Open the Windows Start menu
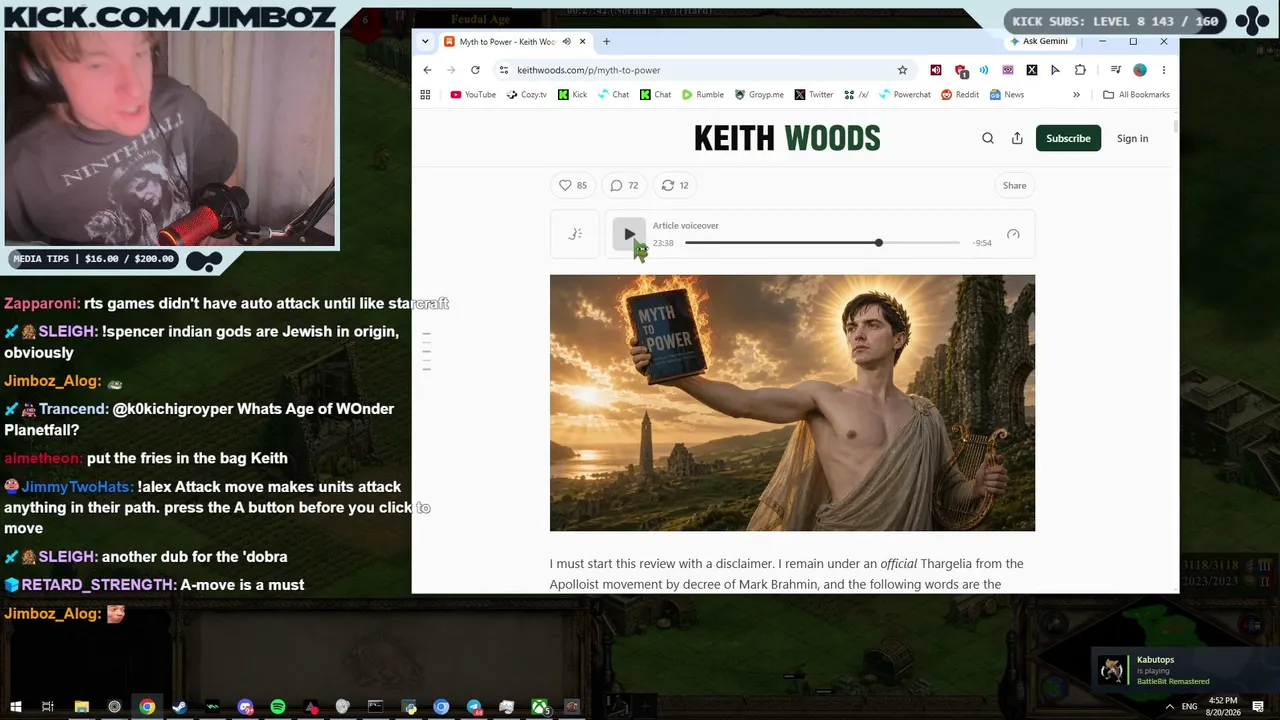Image resolution: width=1280 pixels, height=720 pixels. 16,707
